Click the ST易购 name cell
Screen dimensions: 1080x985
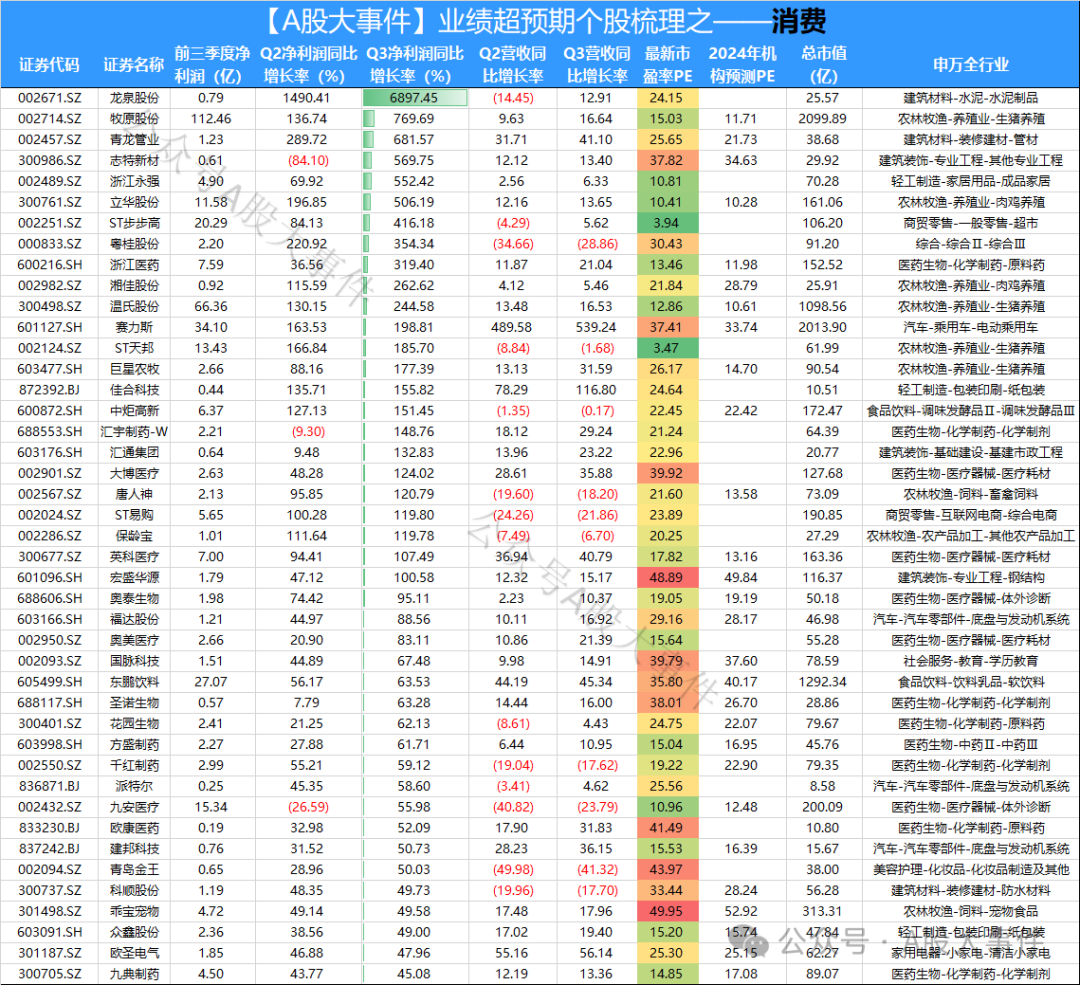point(134,515)
